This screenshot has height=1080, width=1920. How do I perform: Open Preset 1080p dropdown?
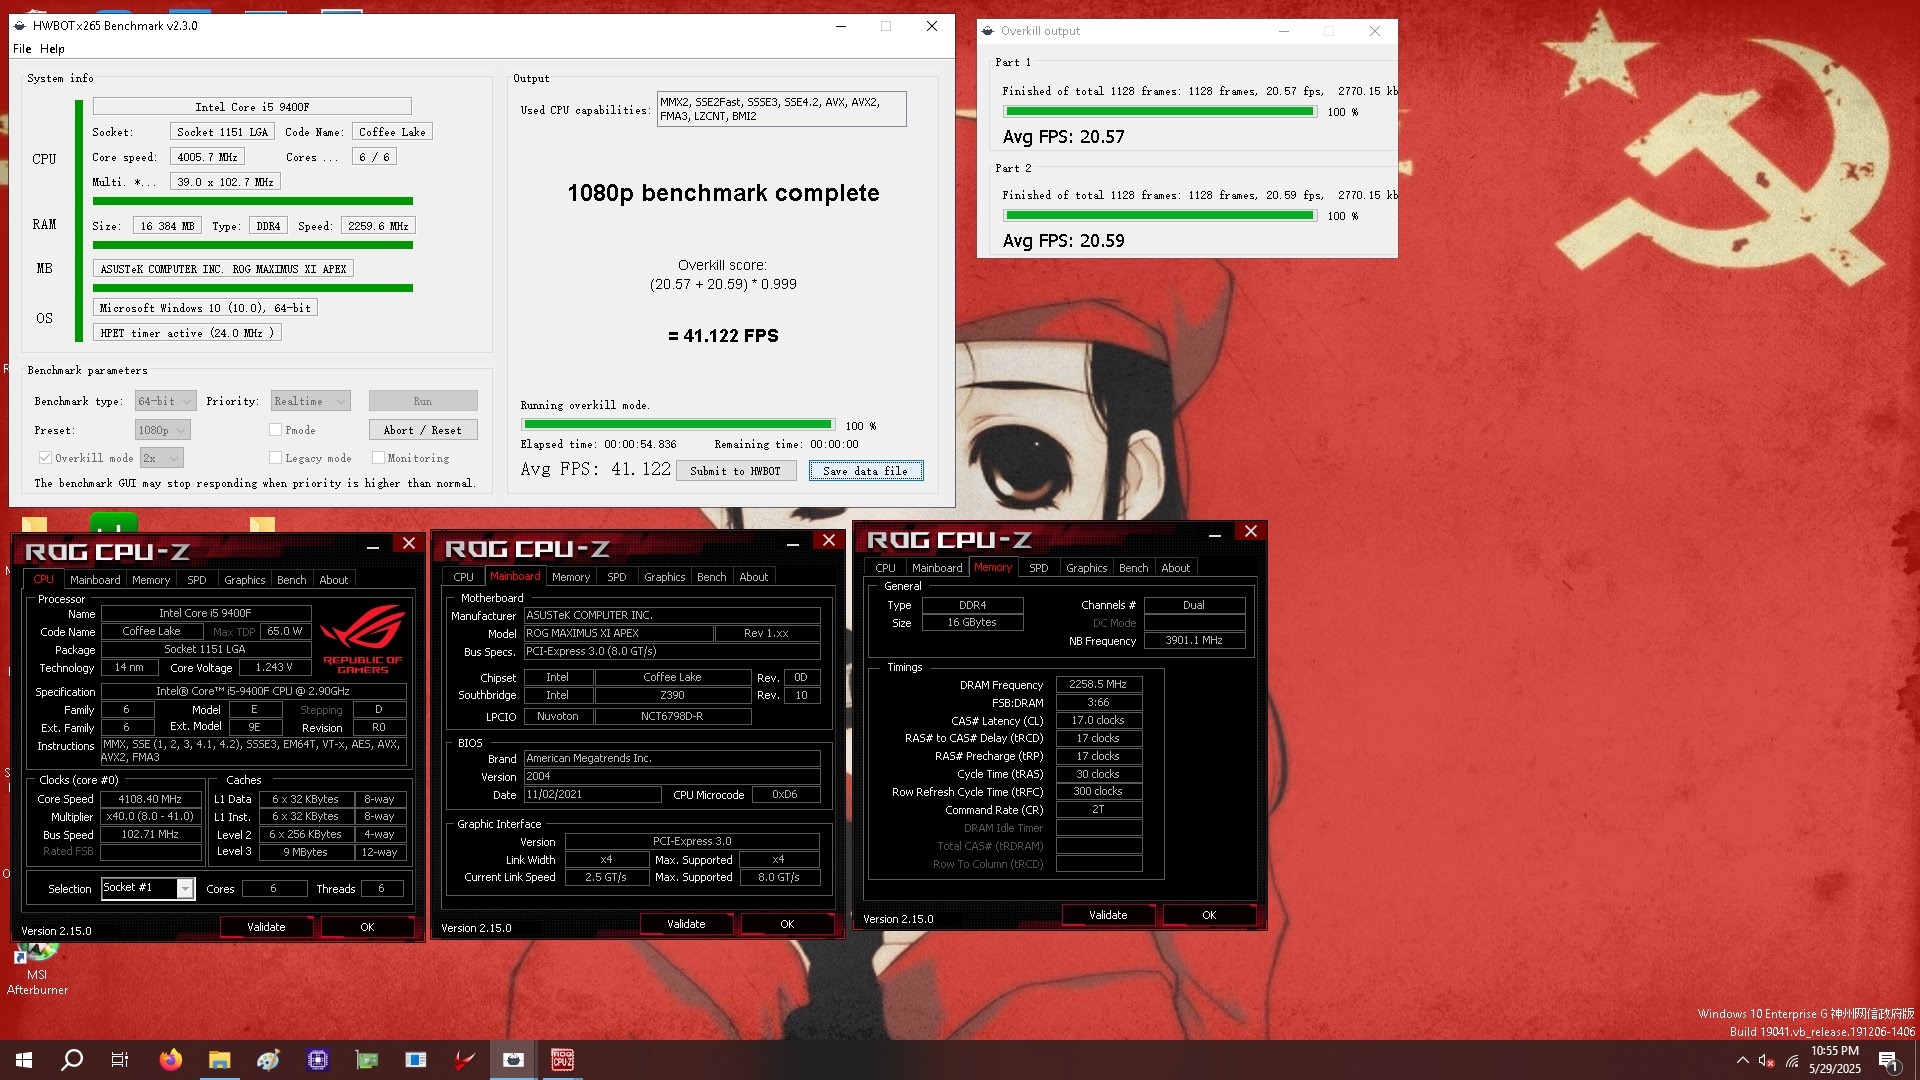point(162,430)
